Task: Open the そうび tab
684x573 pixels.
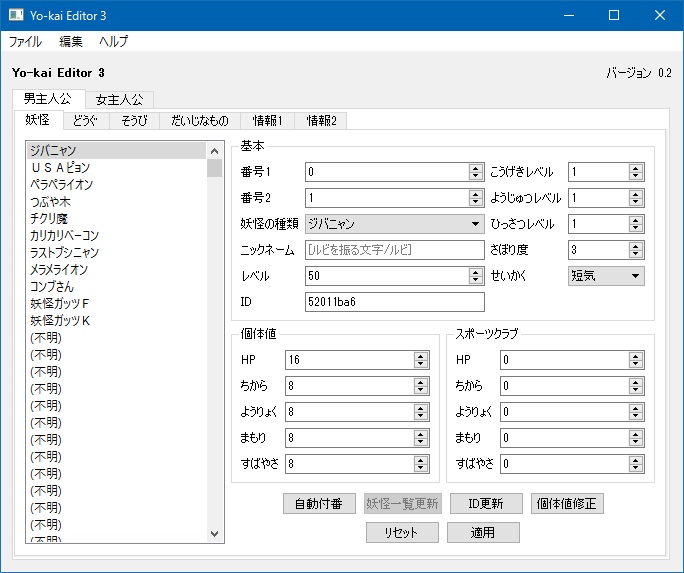Action: (x=134, y=121)
